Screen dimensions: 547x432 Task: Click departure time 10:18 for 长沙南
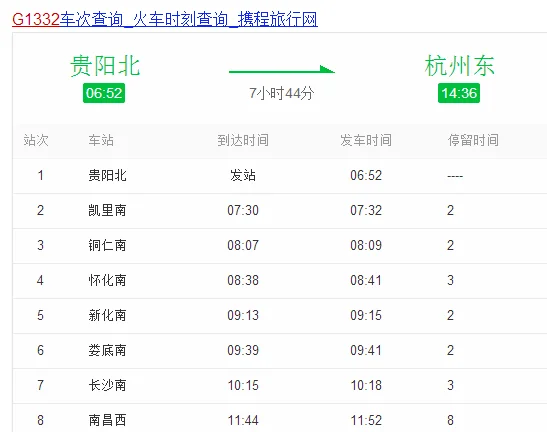coord(366,386)
